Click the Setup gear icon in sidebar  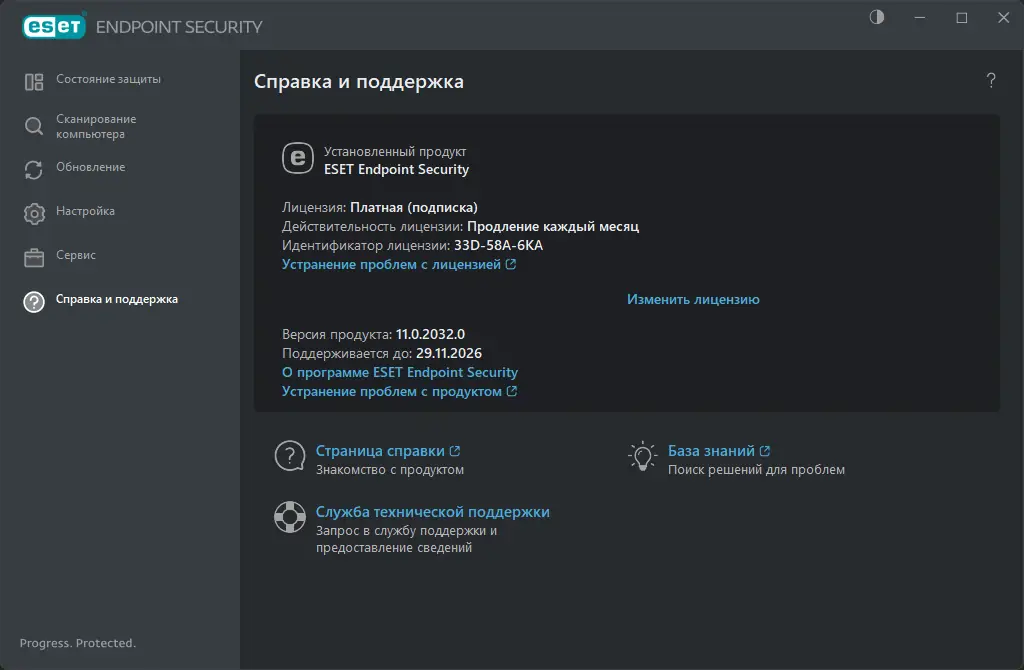[x=34, y=213]
